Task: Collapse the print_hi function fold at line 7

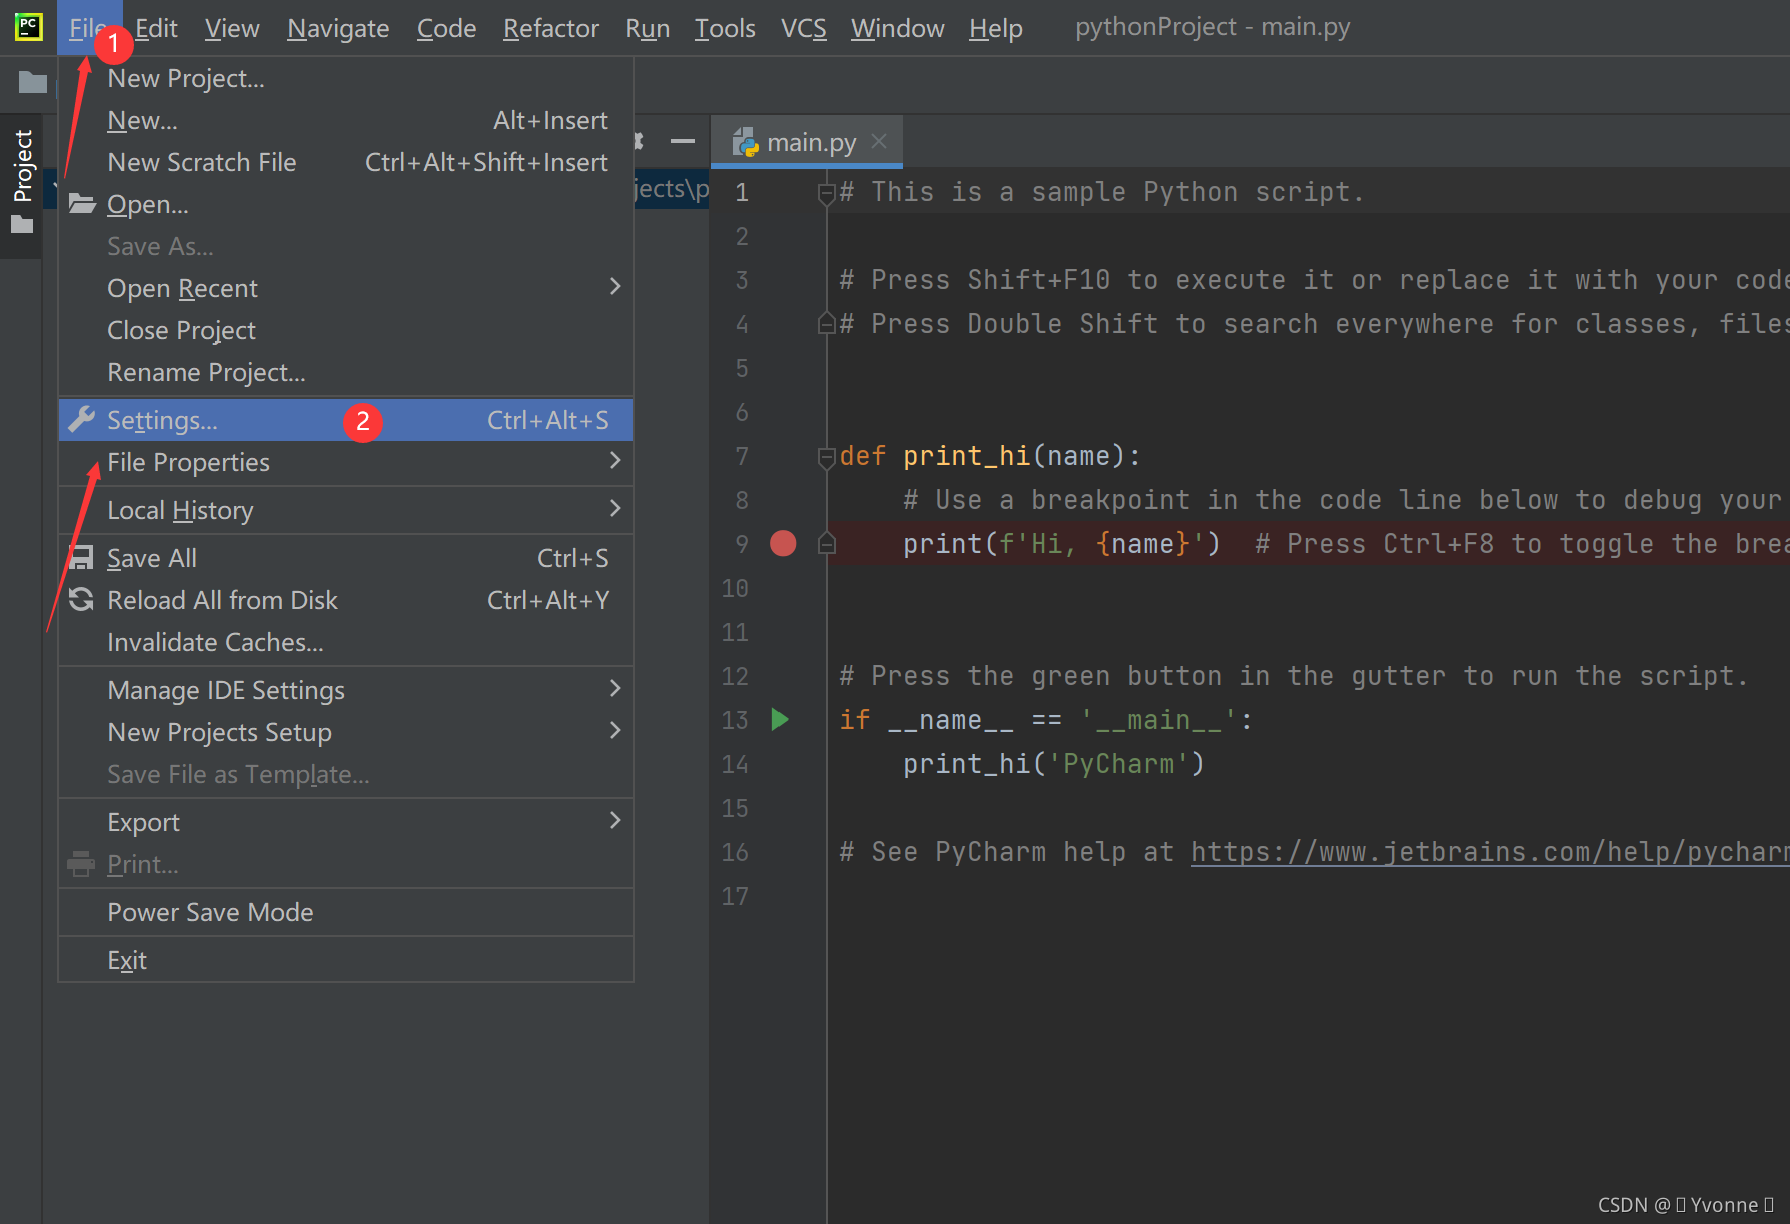Action: 827,457
